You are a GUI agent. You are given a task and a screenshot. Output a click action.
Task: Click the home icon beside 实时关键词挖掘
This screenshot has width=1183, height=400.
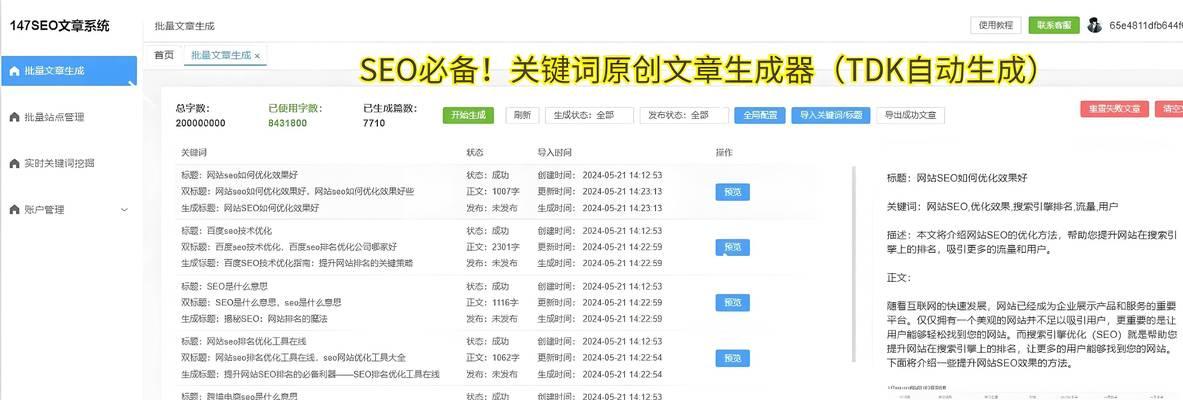point(14,163)
